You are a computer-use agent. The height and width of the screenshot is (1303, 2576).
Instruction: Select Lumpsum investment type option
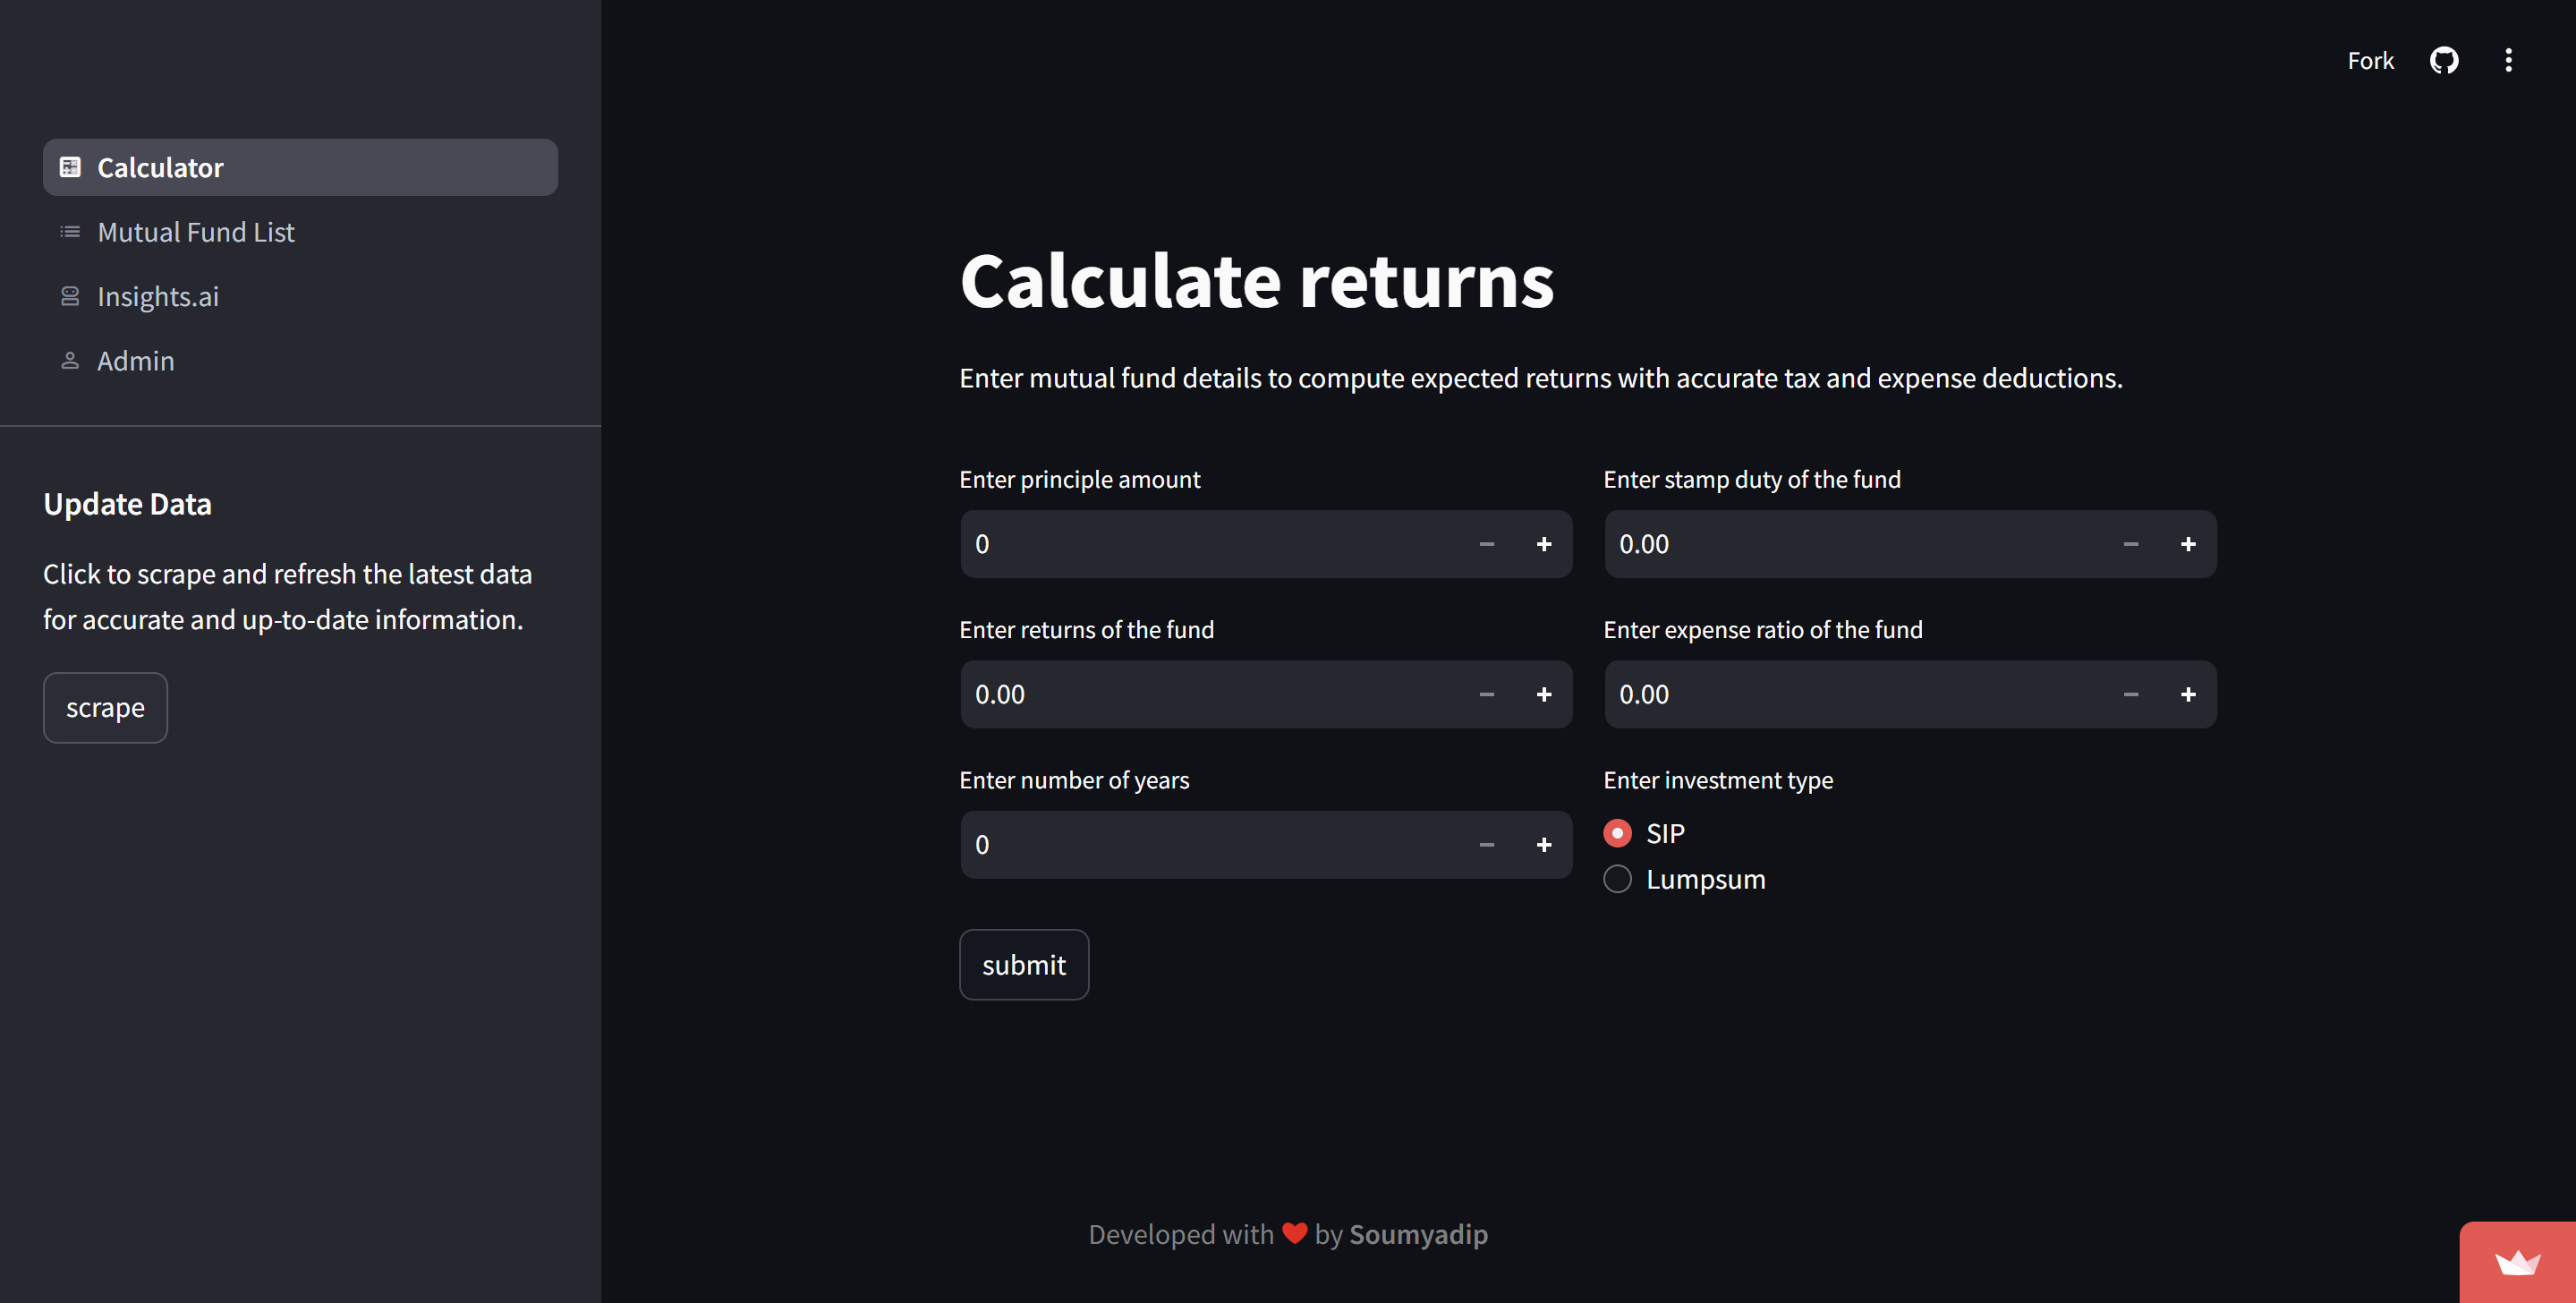pyautogui.click(x=1620, y=879)
